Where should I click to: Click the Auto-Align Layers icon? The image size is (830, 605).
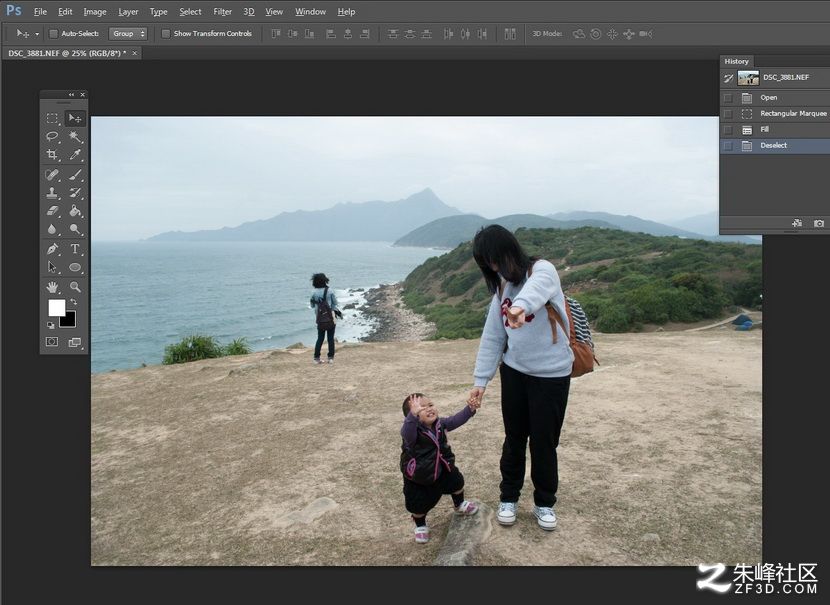(510, 34)
